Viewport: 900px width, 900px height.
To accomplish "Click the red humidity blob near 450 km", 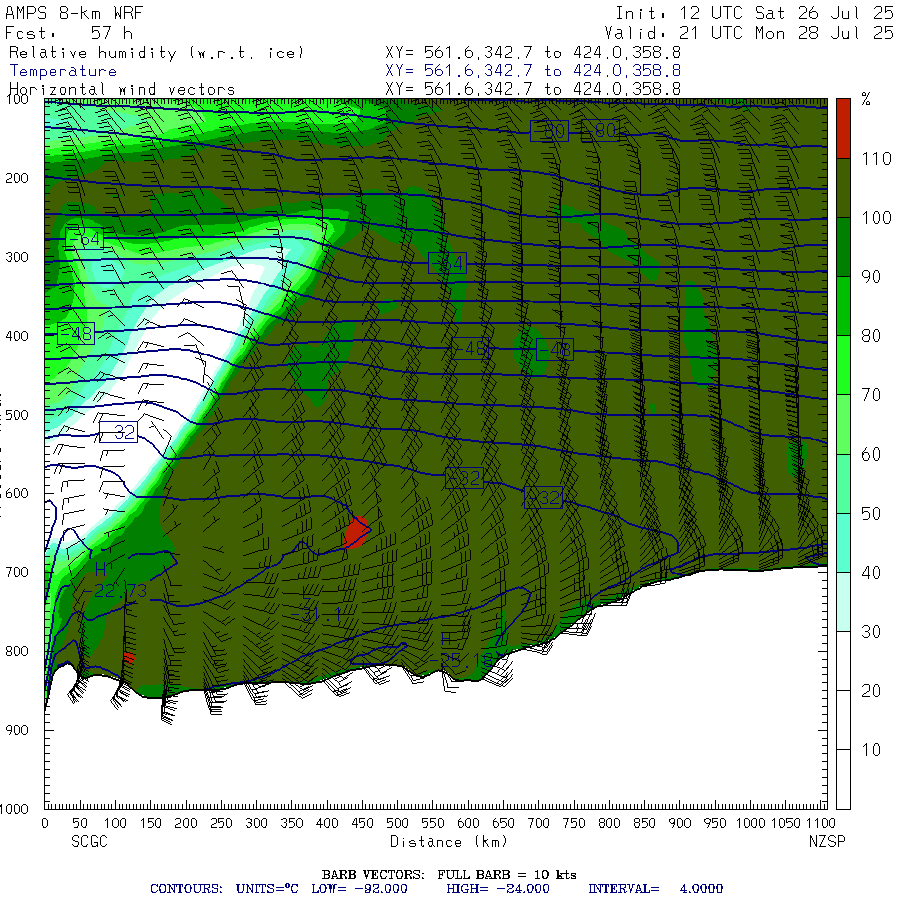I will pos(356,532).
